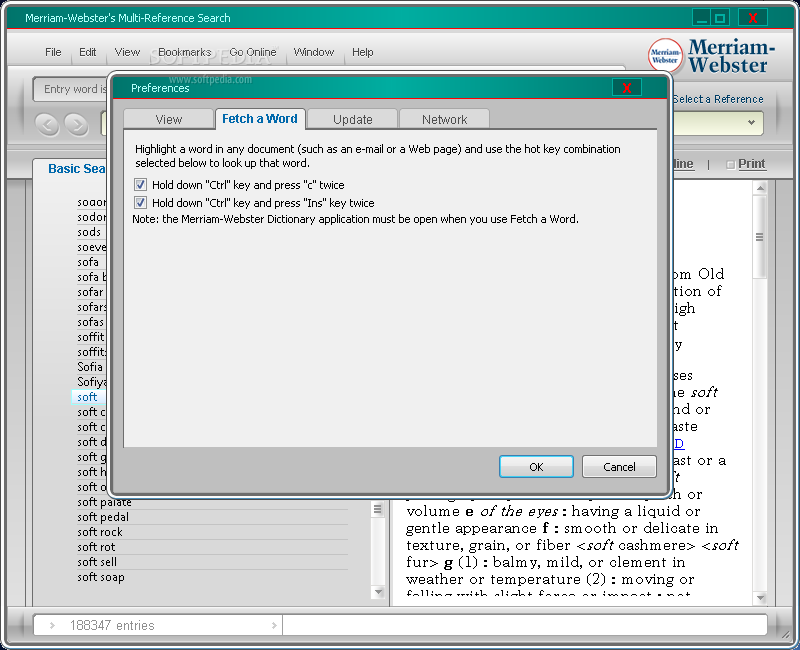Screen dimensions: 800x650
Task: Open the Network tab
Action: pyautogui.click(x=444, y=119)
